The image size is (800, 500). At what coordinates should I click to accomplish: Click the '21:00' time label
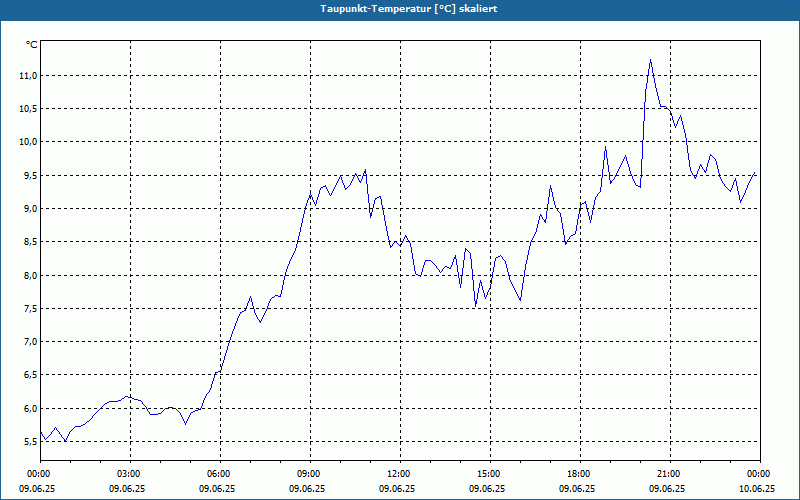(x=670, y=474)
